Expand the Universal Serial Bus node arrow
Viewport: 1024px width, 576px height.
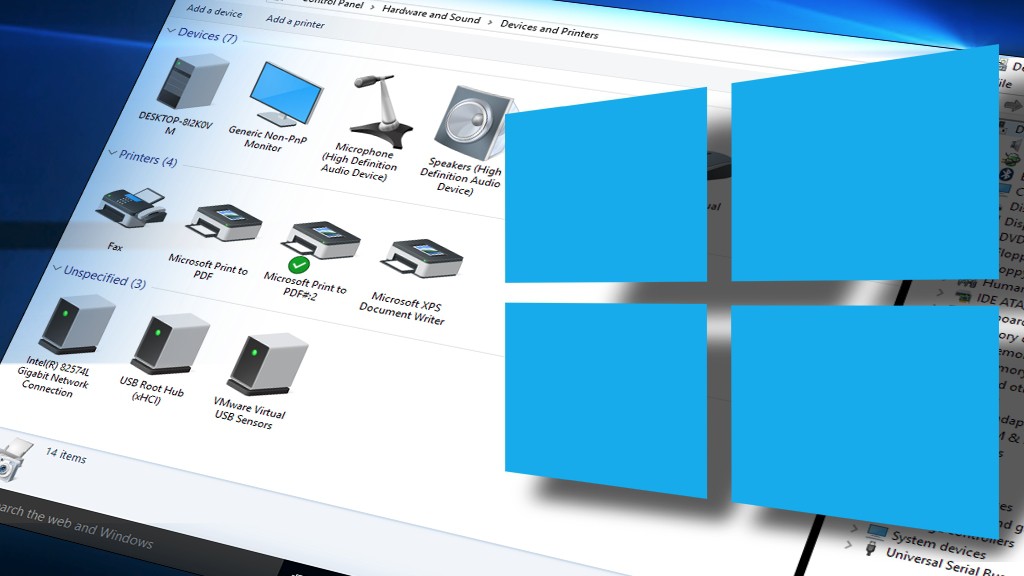click(849, 544)
